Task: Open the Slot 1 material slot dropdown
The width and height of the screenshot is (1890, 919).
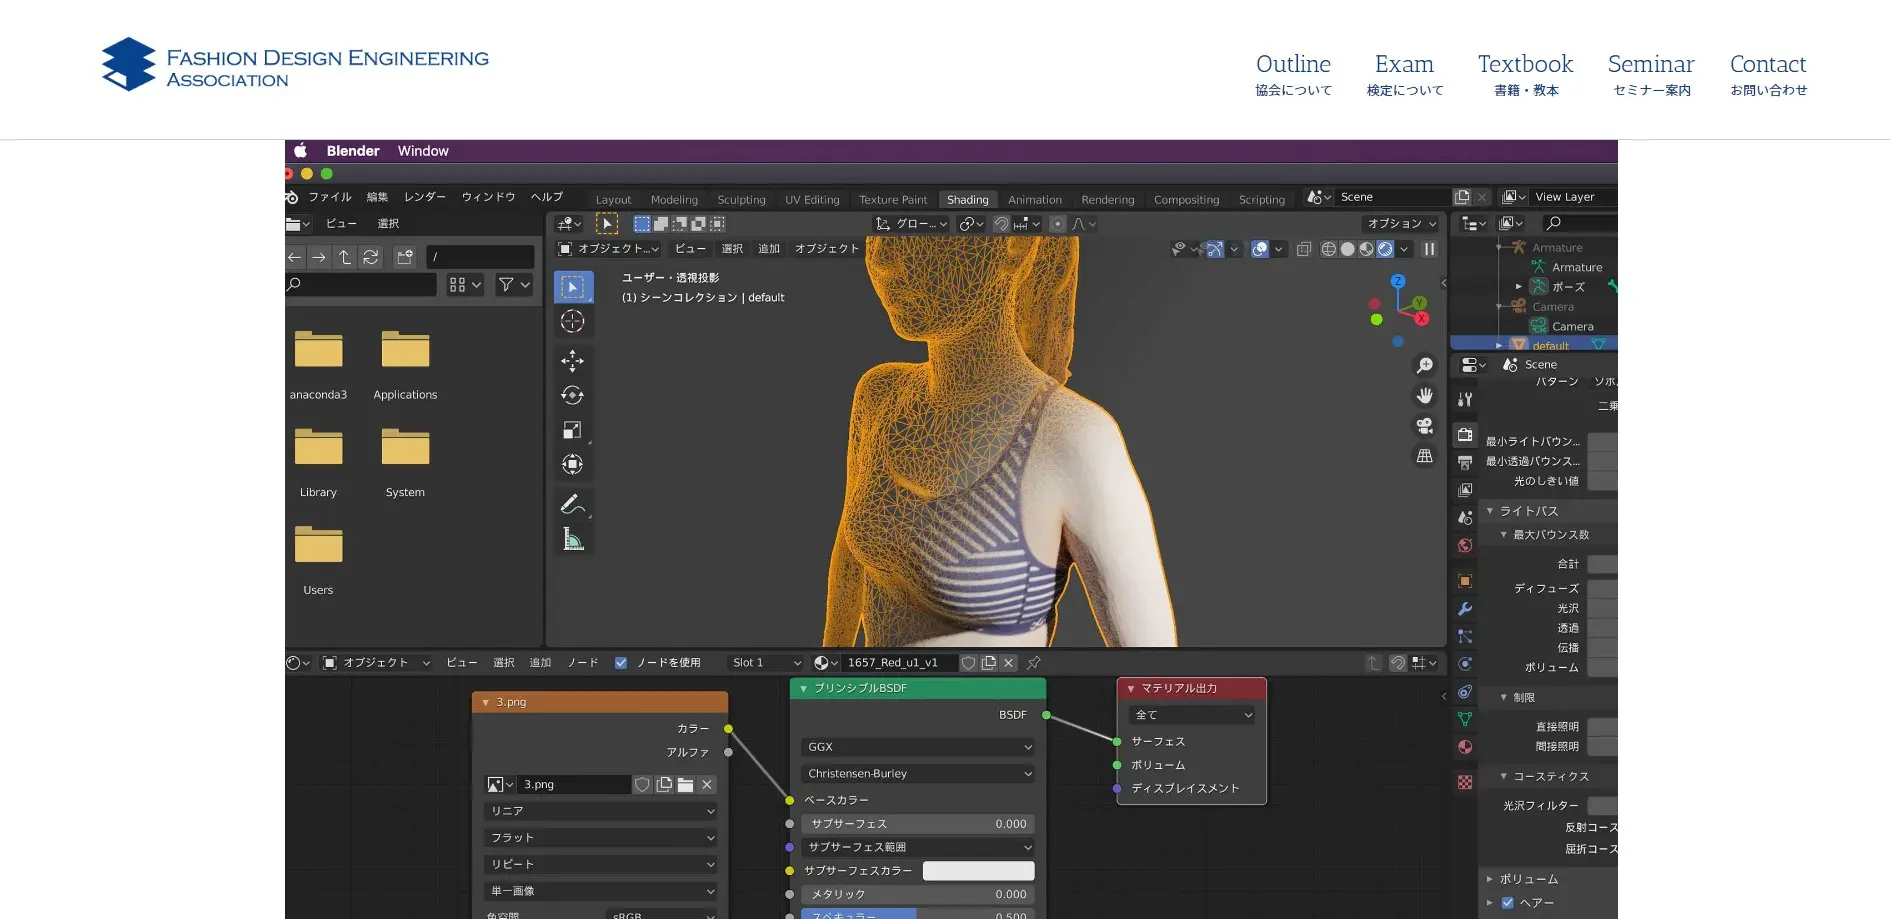Action: [766, 663]
